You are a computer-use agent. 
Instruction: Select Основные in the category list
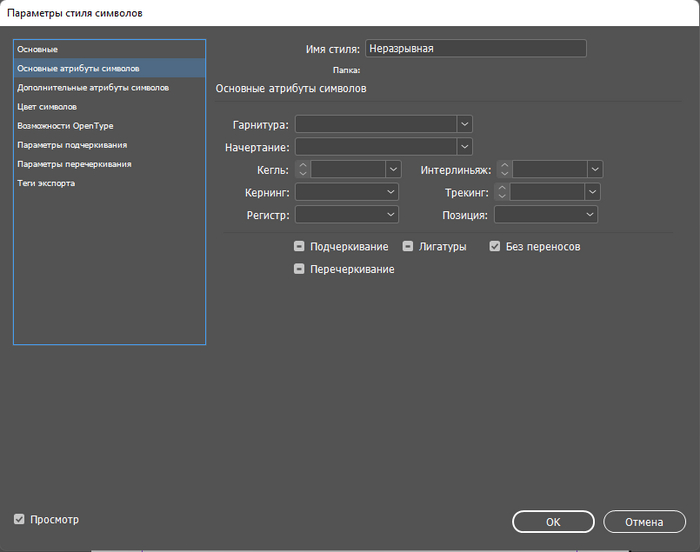tap(37, 49)
